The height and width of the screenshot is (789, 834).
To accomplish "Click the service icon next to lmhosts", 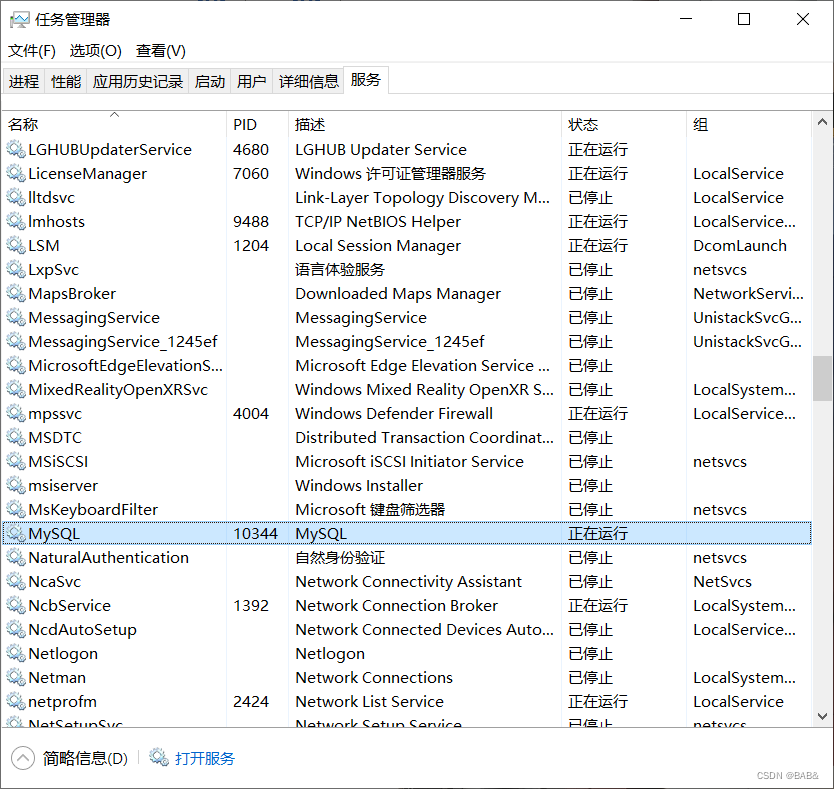I will [16, 221].
